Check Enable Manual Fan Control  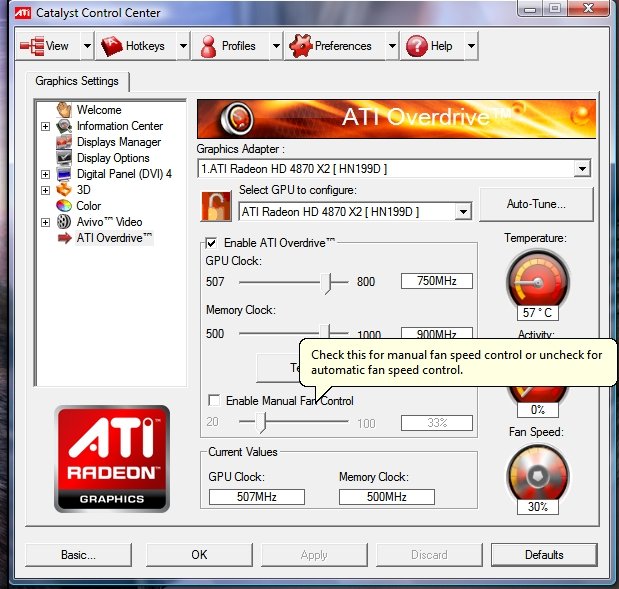(214, 400)
